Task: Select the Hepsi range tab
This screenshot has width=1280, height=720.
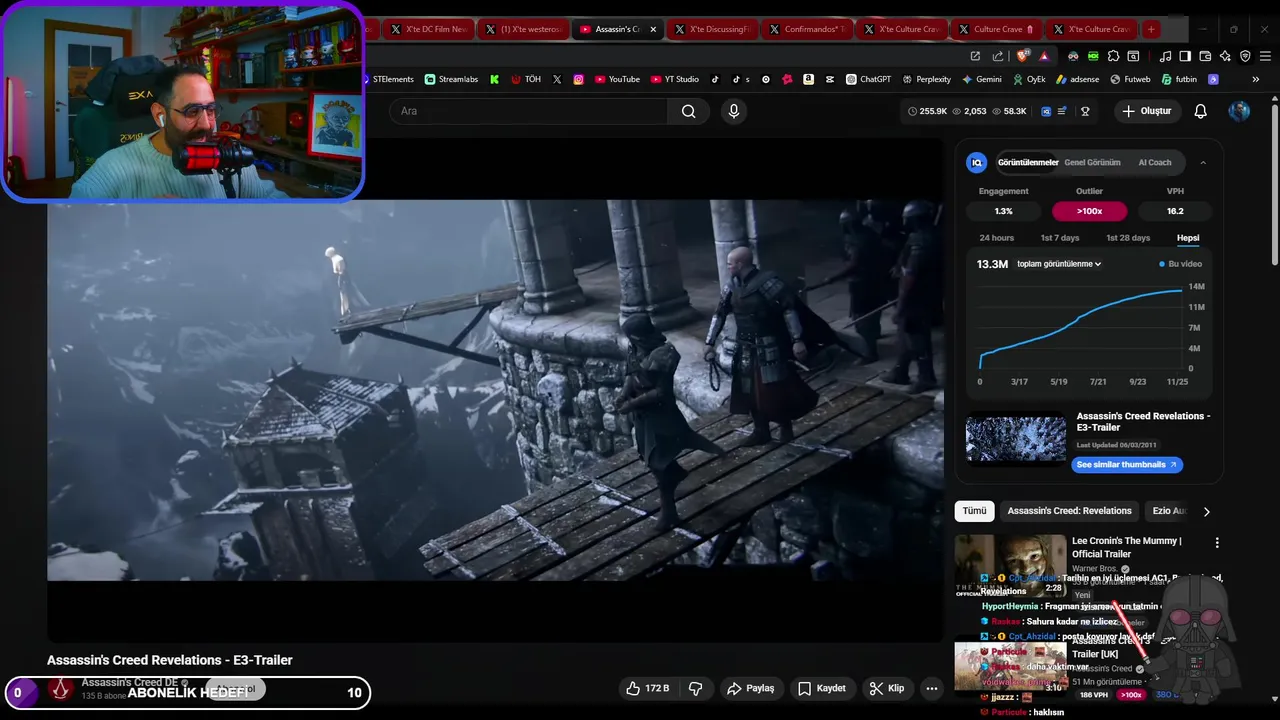Action: pyautogui.click(x=1188, y=238)
